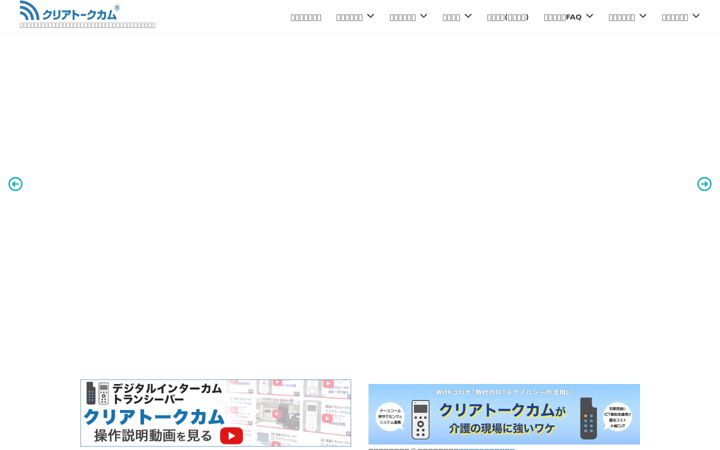This screenshot has width=720, height=450.
Task: Click the left speech bubble in care banner
Action: [x=390, y=416]
